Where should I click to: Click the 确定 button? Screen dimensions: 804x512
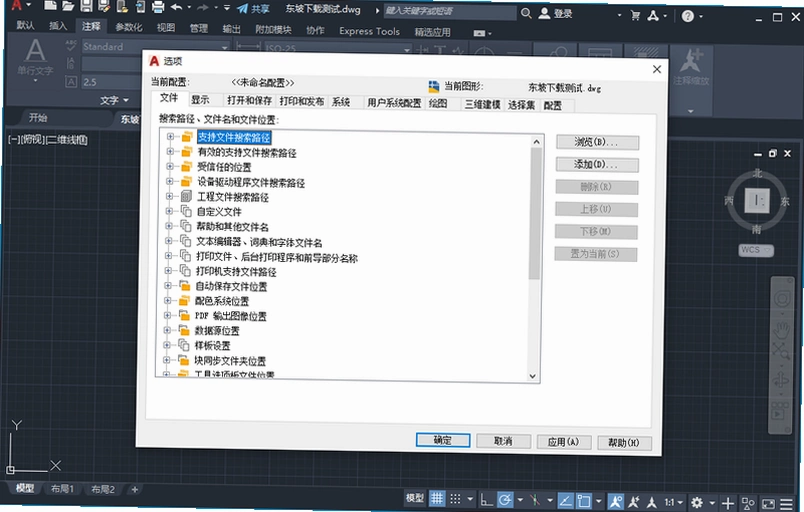click(443, 440)
